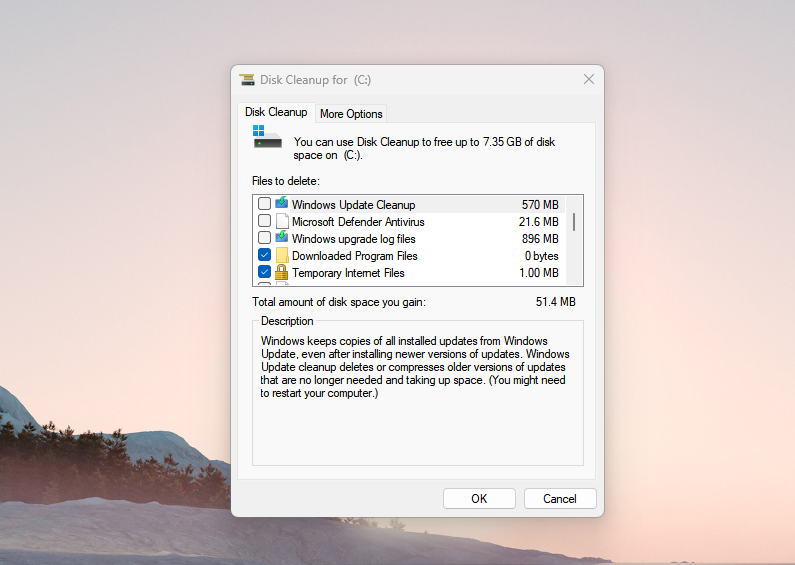The image size is (795, 565).
Task: Select the Windows Update Cleanup row label
Action: point(353,205)
